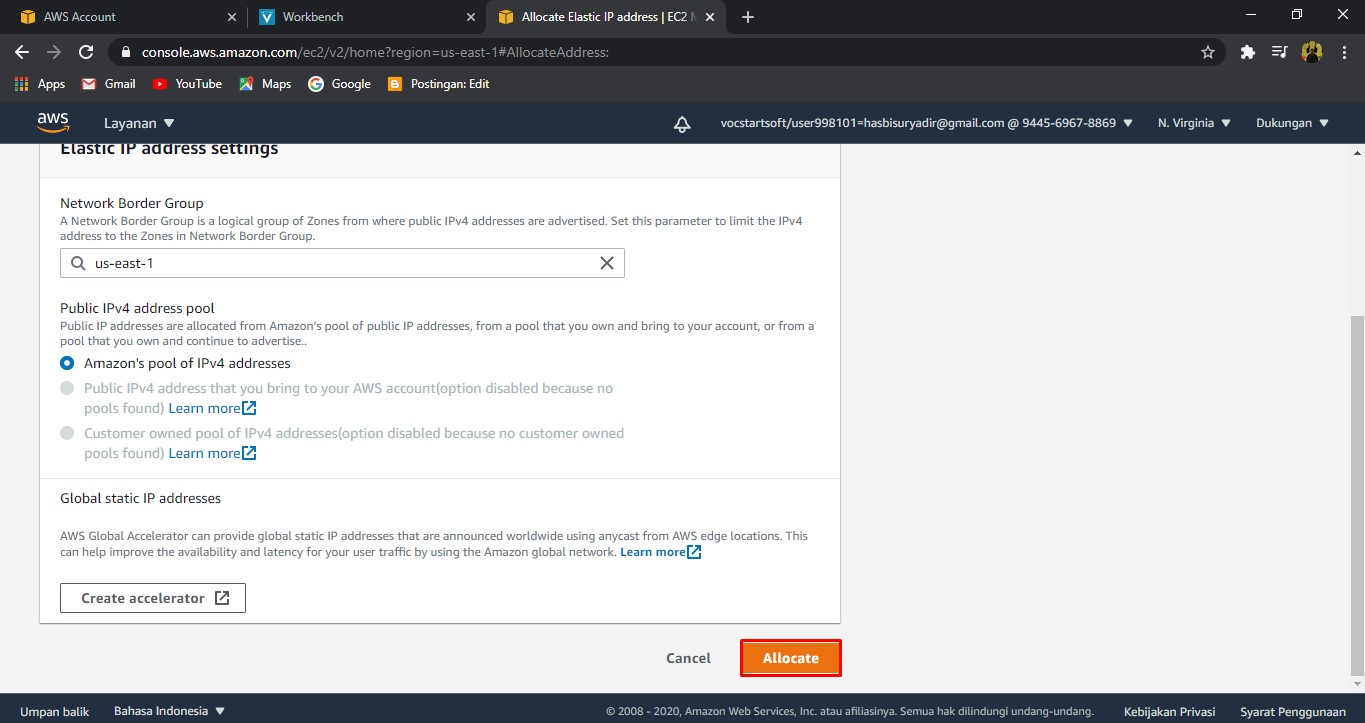This screenshot has height=723, width=1365.
Task: Bookmark this page with the star icon
Action: click(x=1208, y=52)
